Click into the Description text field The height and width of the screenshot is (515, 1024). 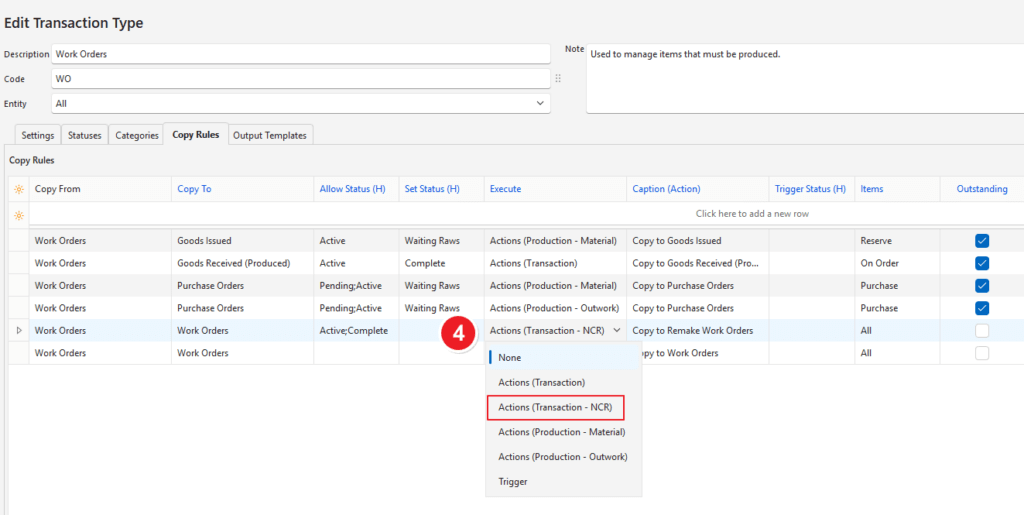point(300,54)
